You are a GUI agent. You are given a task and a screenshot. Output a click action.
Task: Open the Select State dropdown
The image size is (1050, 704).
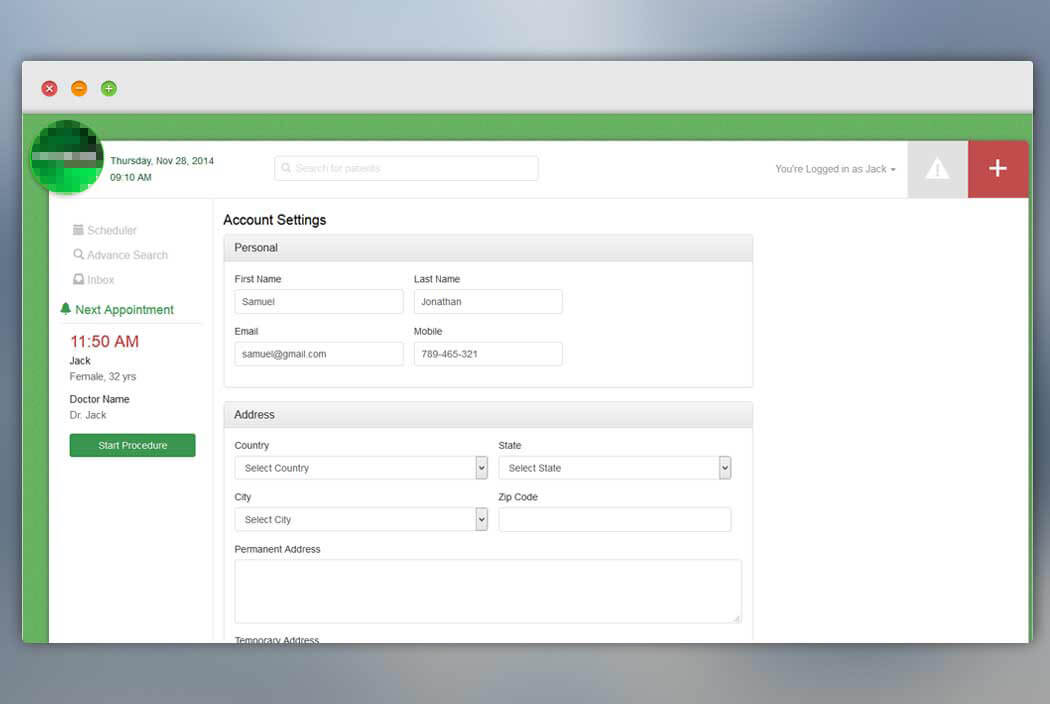(615, 468)
